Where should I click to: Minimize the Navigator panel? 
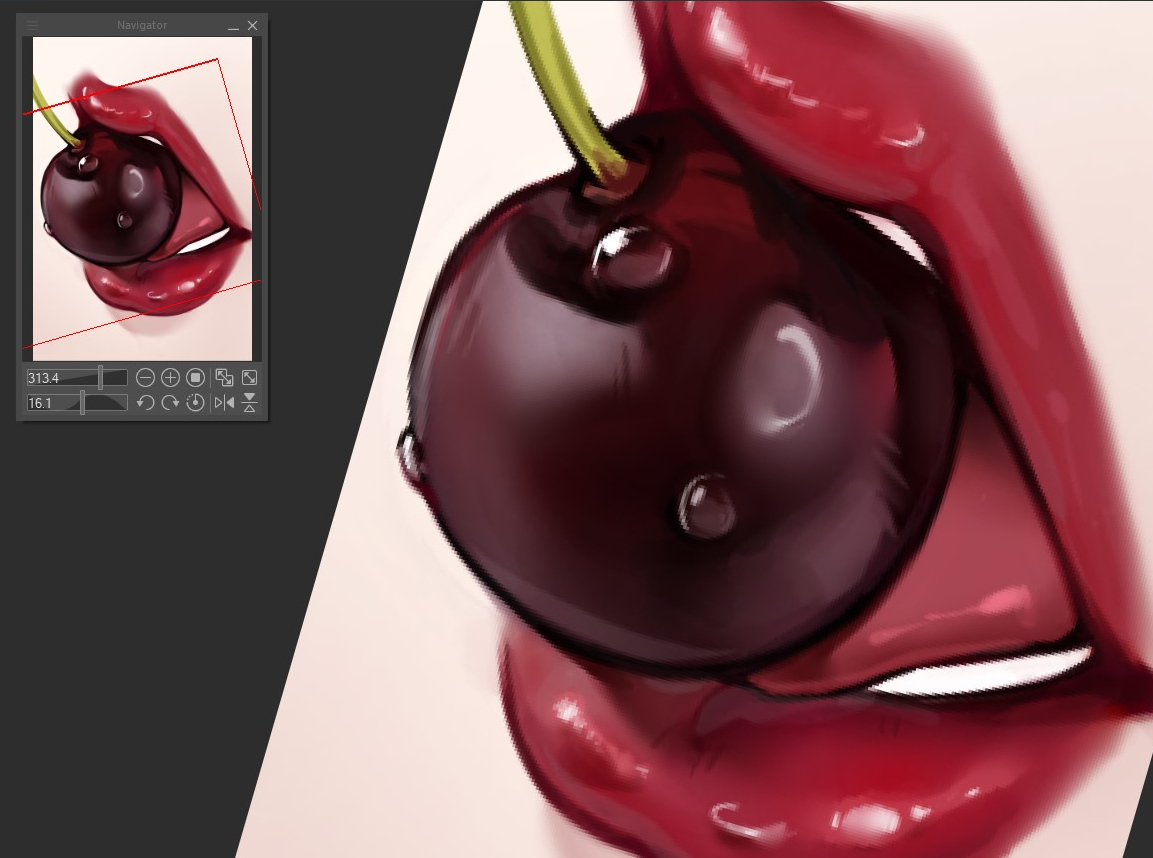(233, 25)
